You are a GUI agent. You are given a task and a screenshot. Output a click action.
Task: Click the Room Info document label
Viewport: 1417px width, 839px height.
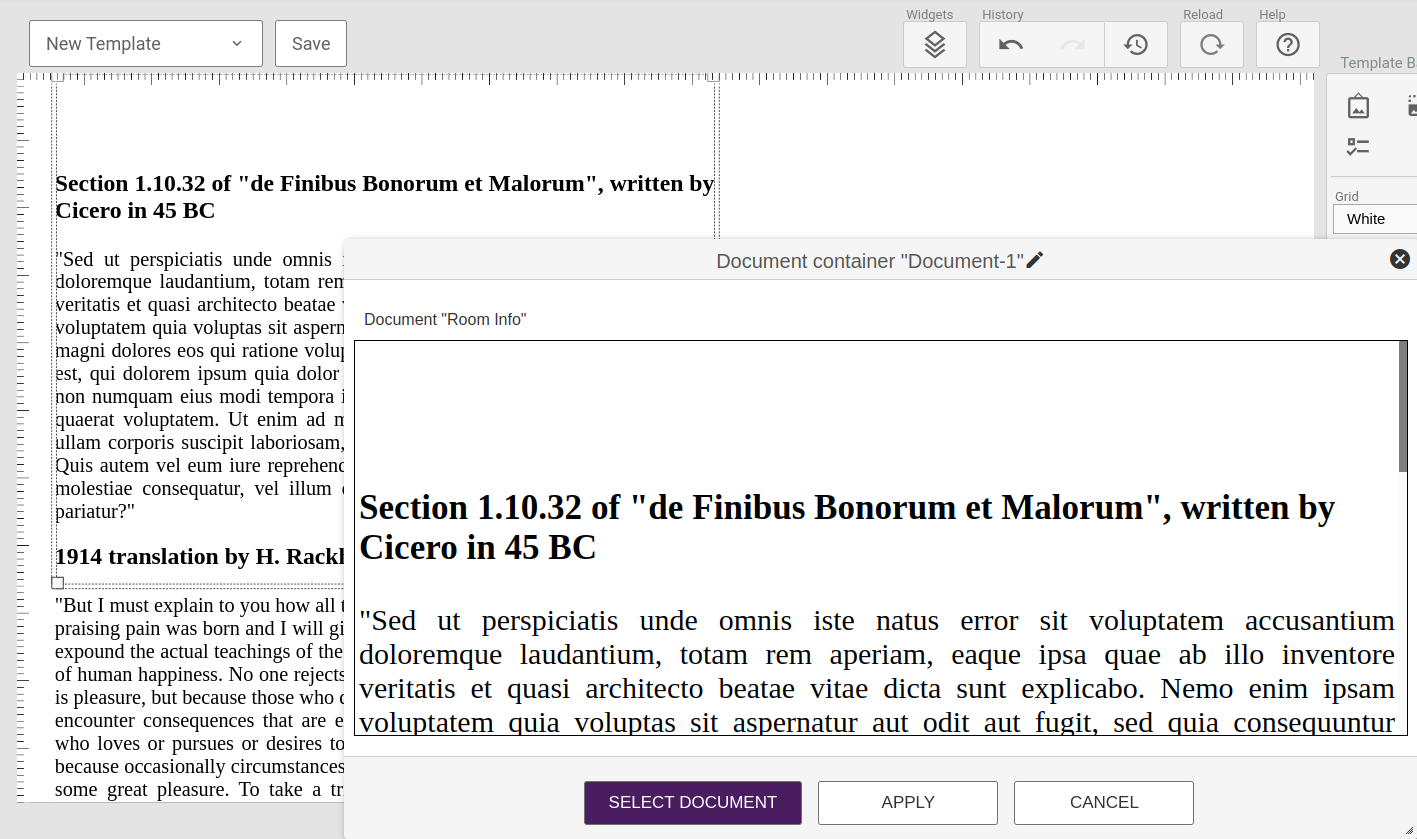point(445,319)
